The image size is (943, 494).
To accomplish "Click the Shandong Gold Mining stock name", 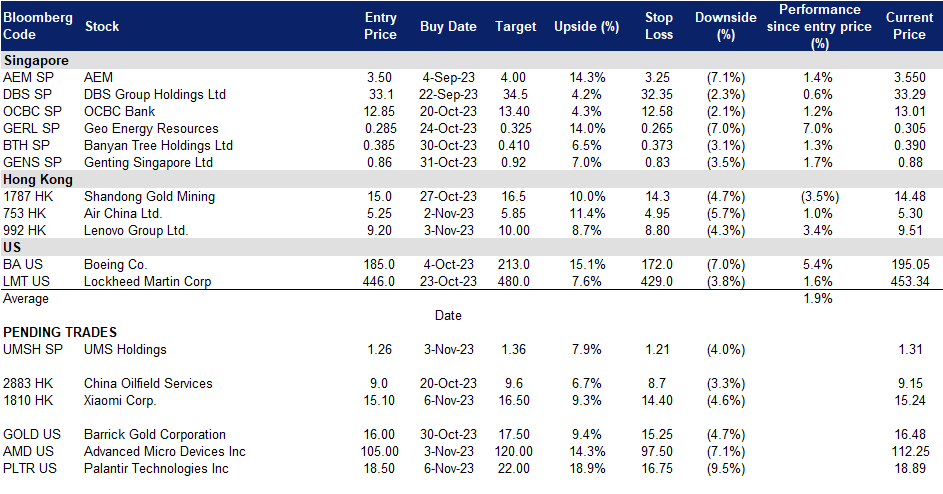I will coord(149,196).
